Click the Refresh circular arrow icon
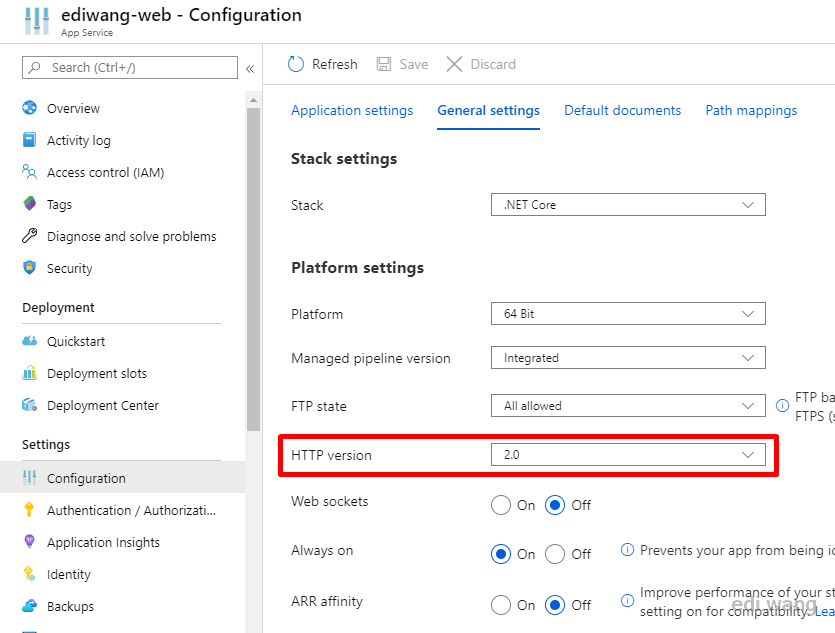This screenshot has height=633, width=835. point(296,64)
